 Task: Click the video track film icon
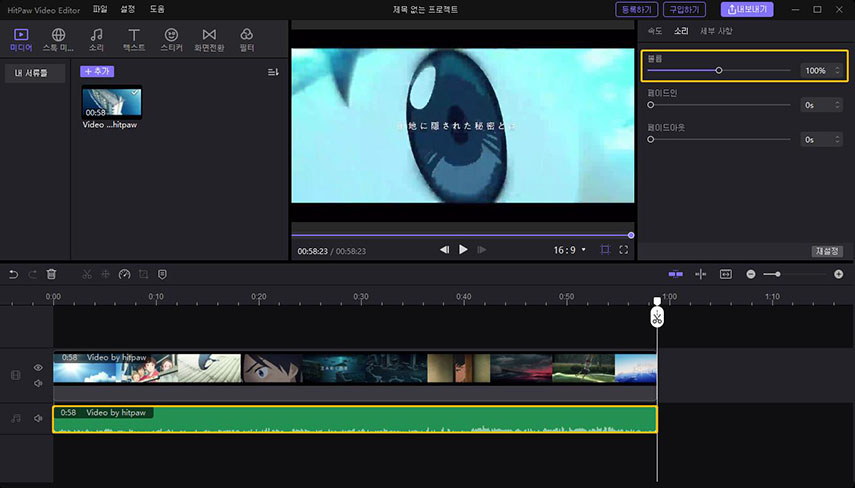click(x=16, y=375)
